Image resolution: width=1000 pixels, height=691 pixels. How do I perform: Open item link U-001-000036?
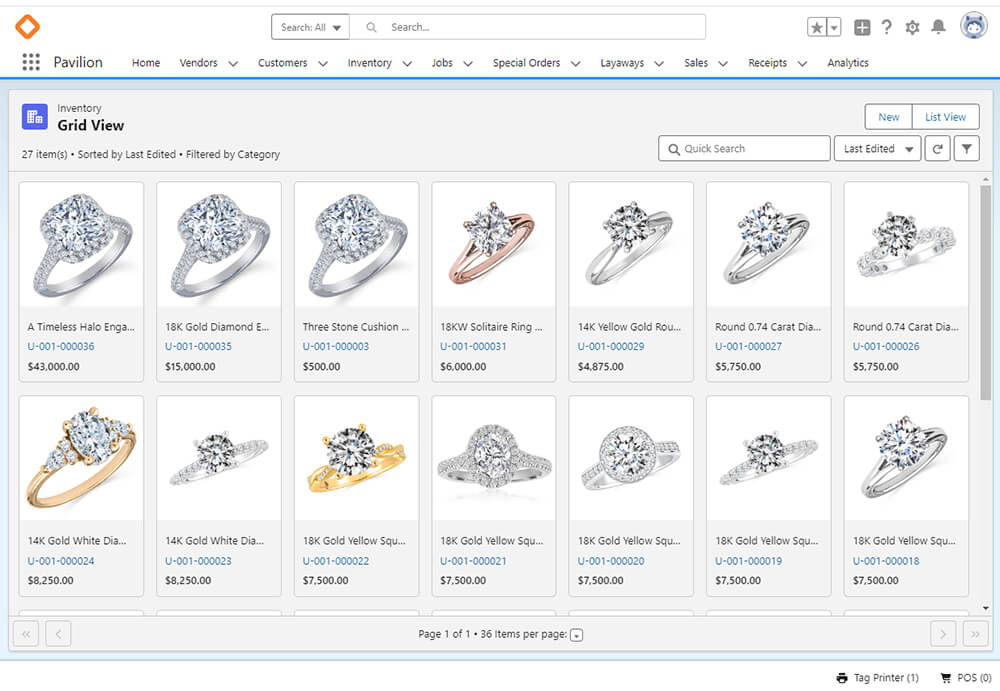tap(61, 346)
